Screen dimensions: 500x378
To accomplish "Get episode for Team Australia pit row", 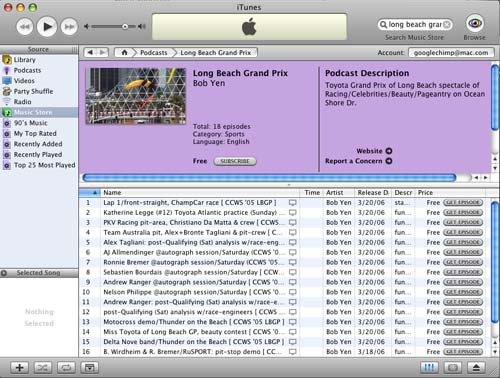I will [x=463, y=232].
